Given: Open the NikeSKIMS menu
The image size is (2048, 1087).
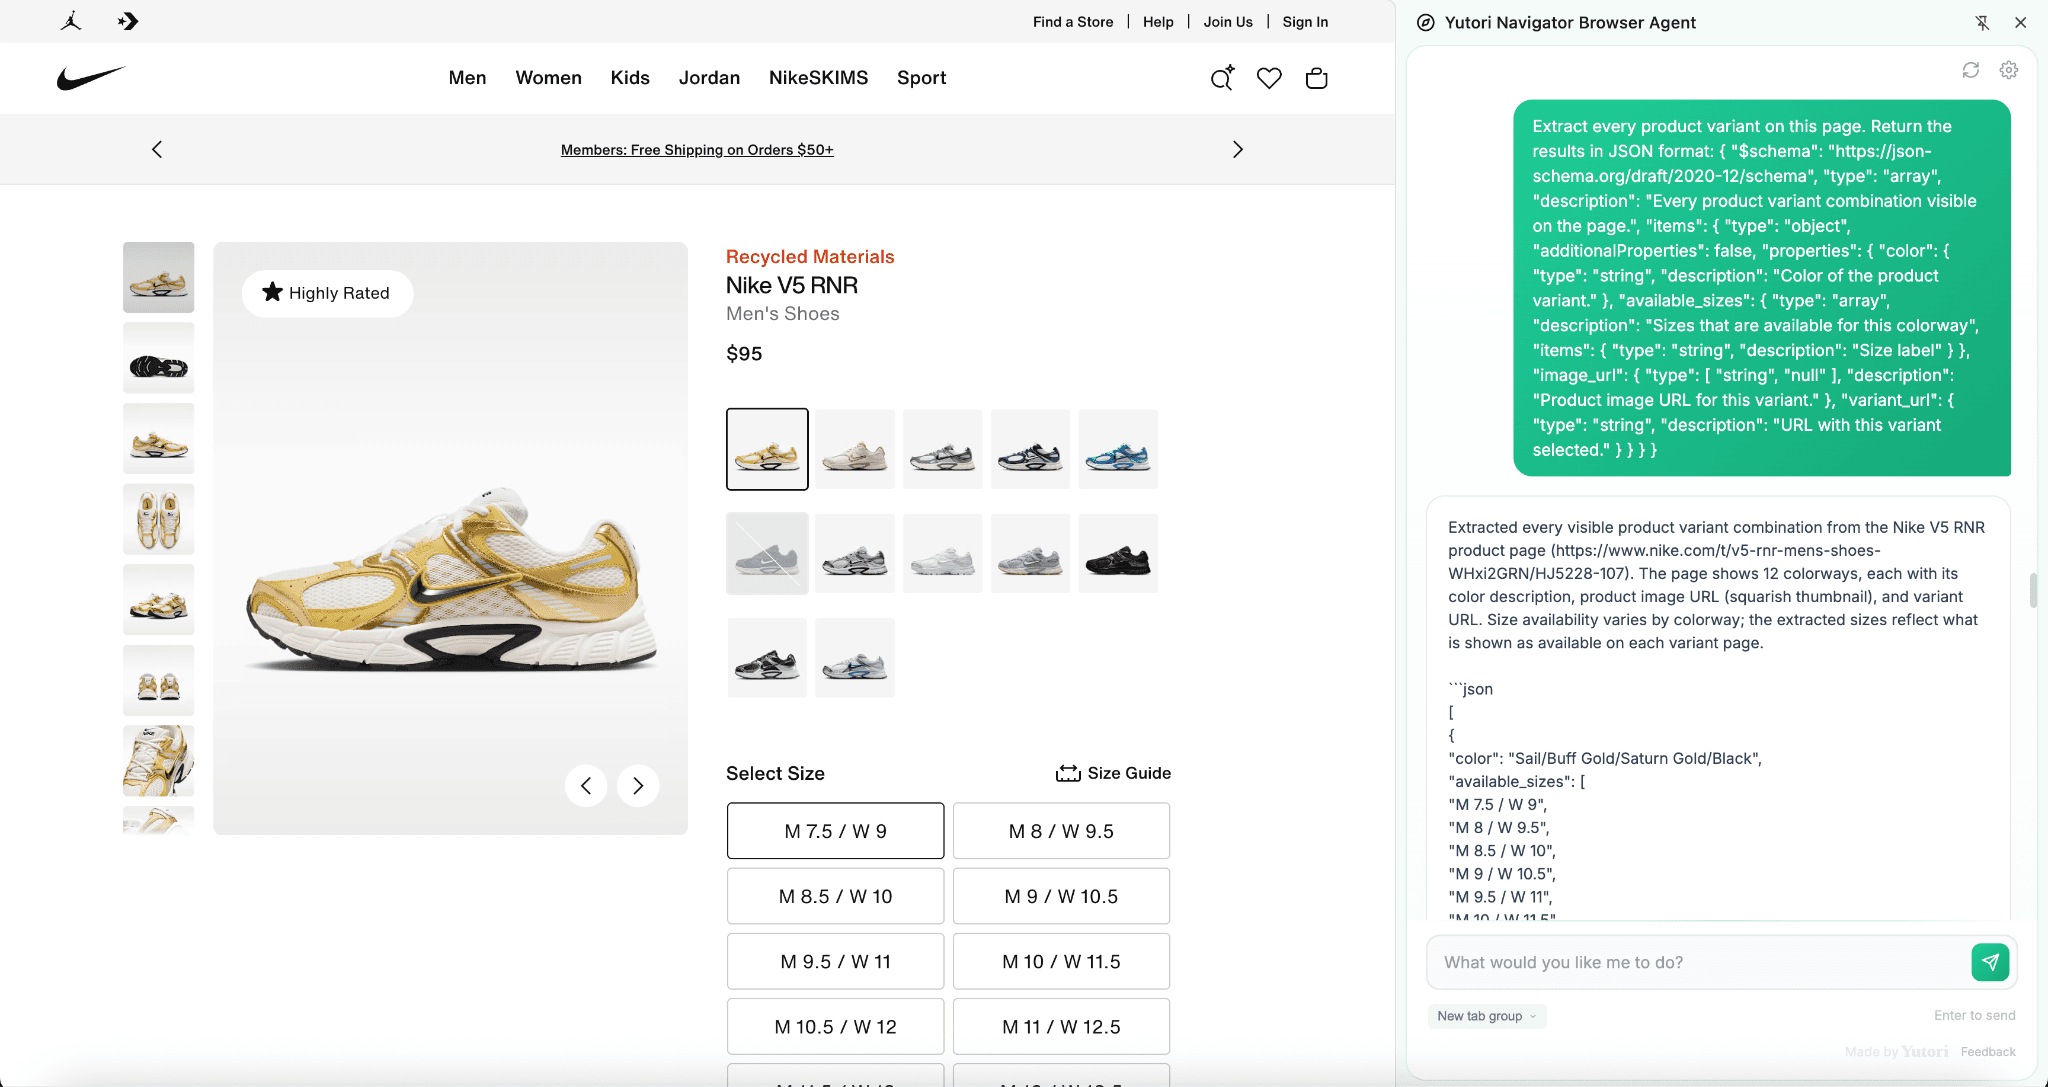Looking at the screenshot, I should [818, 78].
